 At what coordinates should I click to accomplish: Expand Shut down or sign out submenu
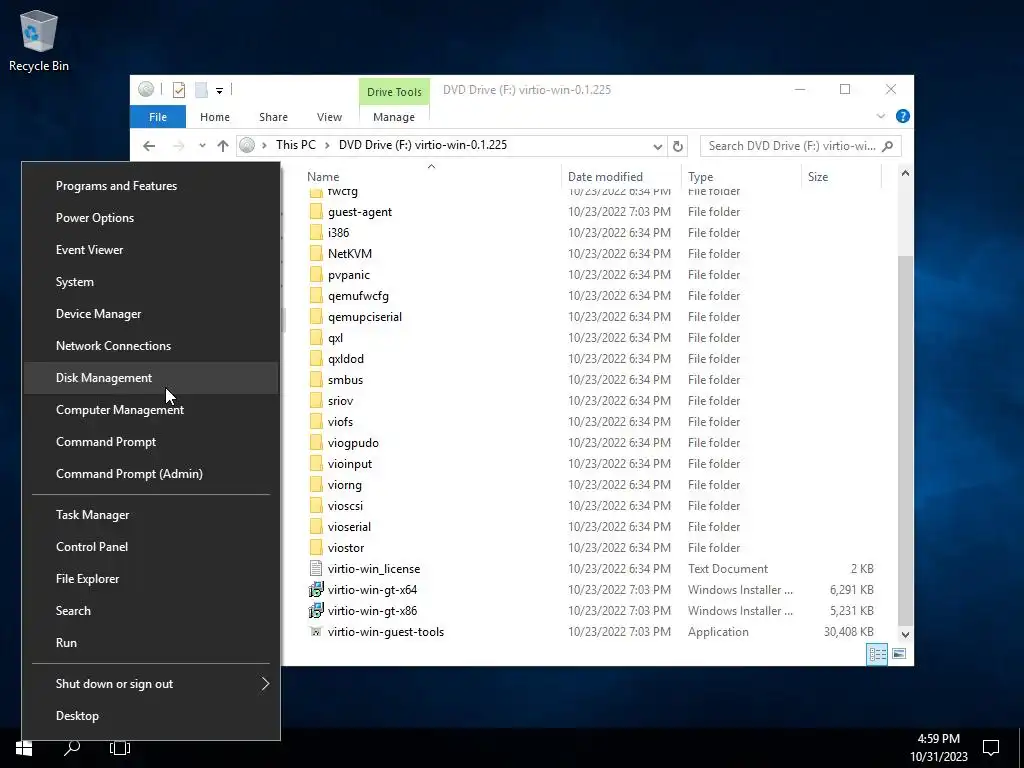point(151,684)
